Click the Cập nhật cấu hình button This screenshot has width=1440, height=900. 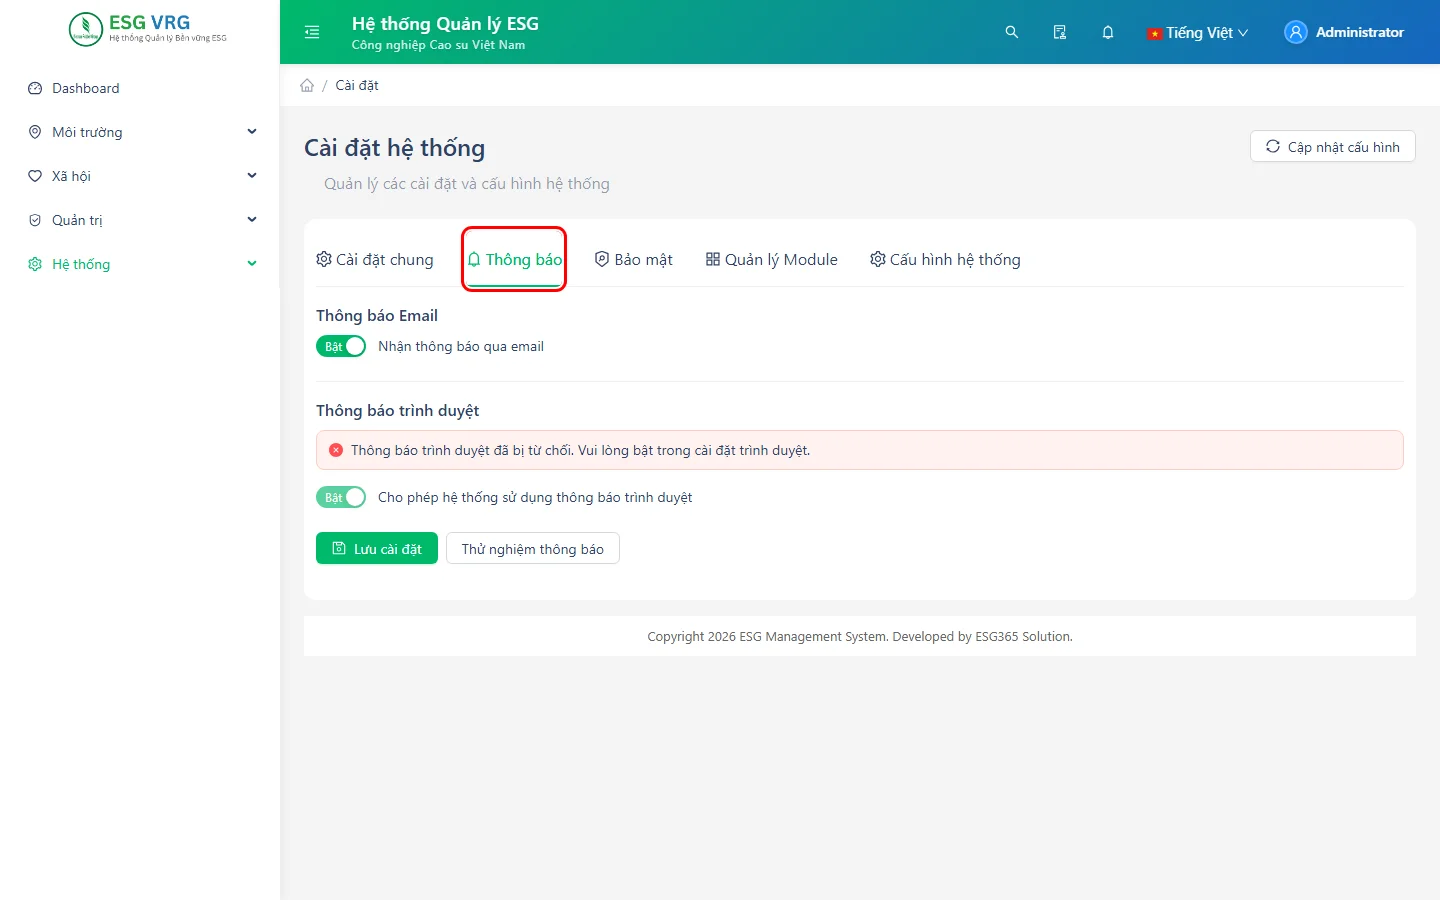(1333, 146)
